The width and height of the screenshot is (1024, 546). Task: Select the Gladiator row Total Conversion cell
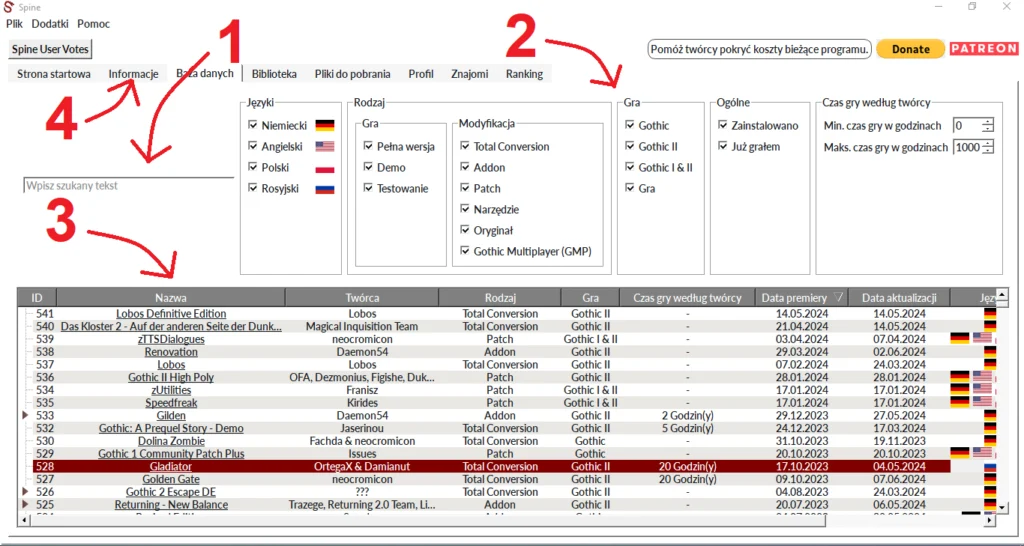click(x=500, y=466)
